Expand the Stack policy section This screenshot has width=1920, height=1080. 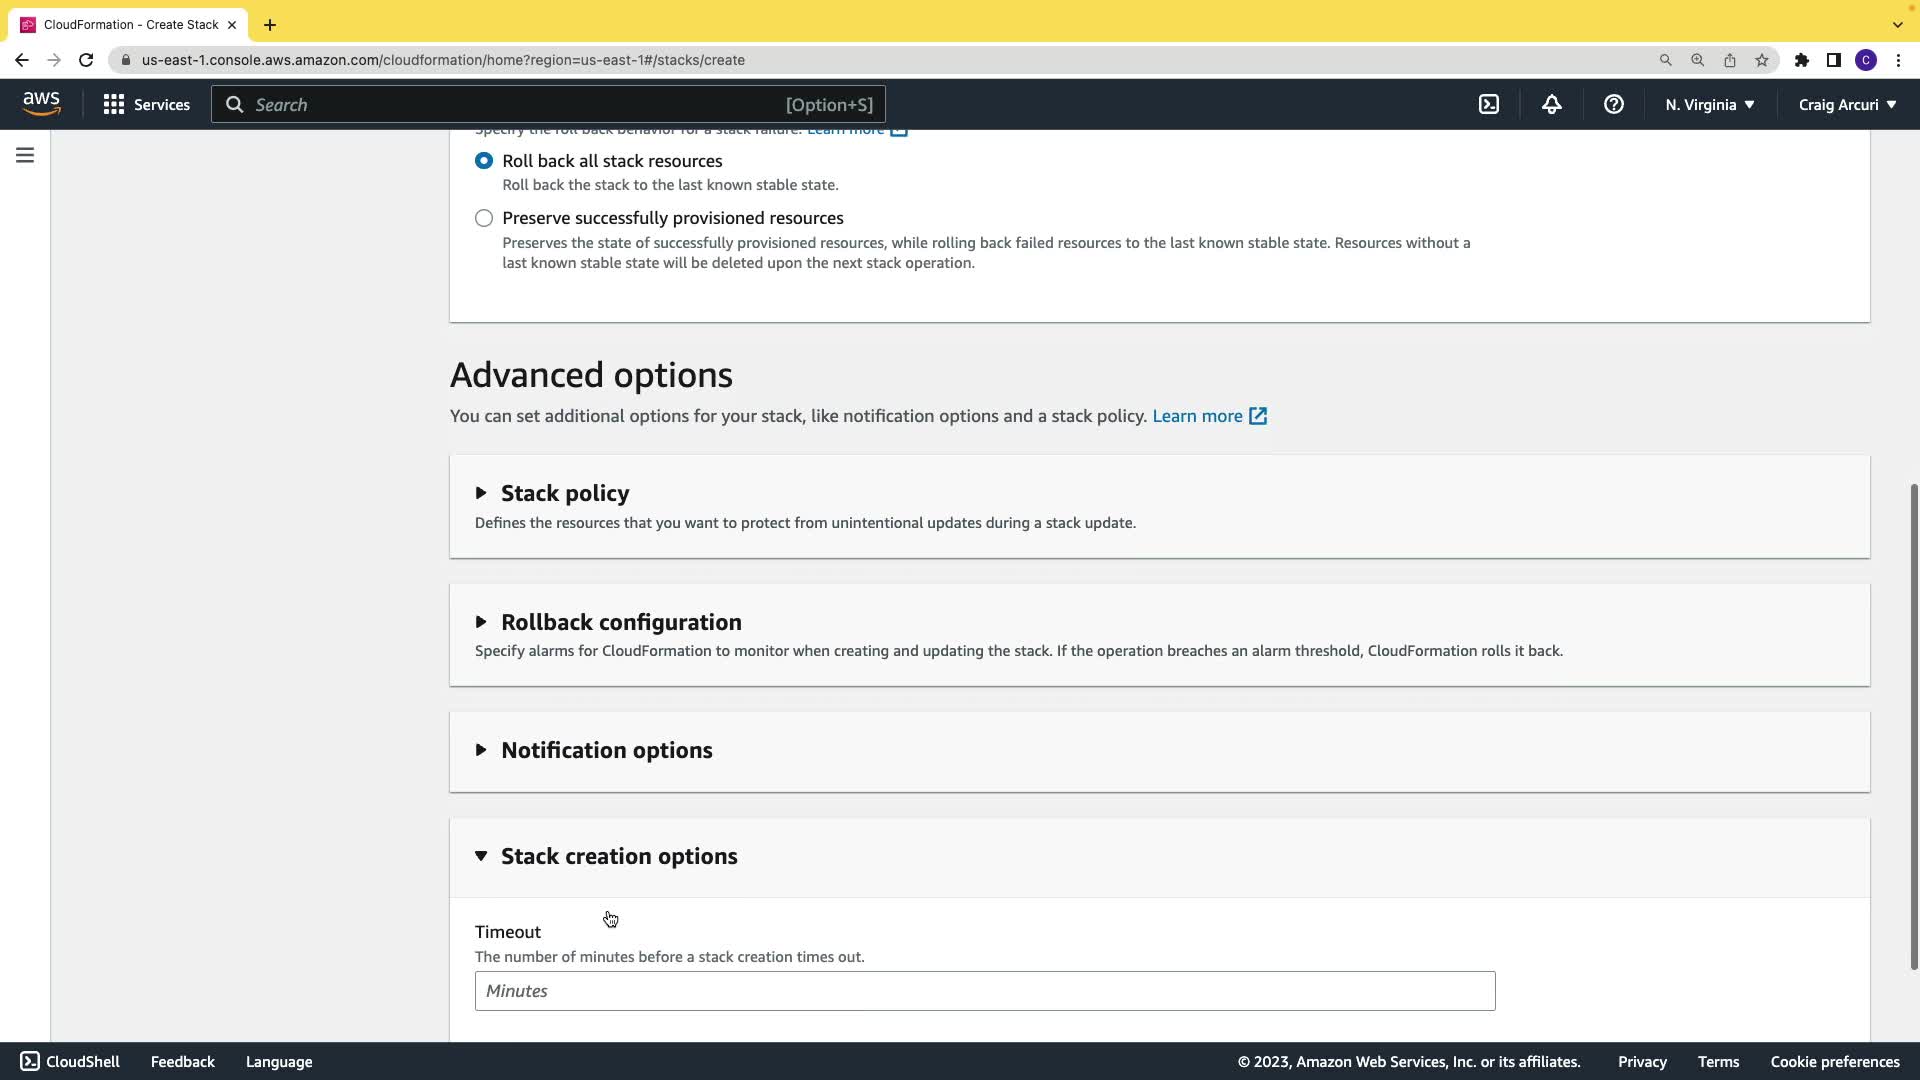(564, 493)
